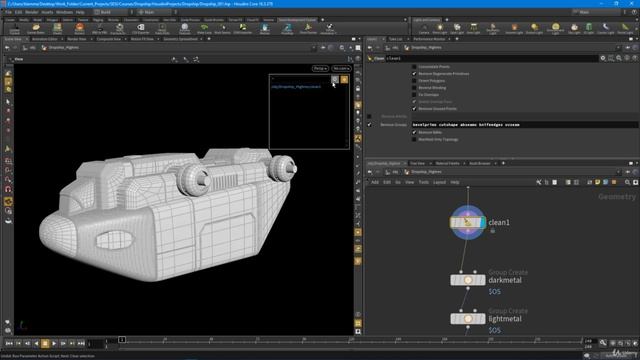Switch to the Material Palette tab
Screen dimensions: 640x360
447,163
